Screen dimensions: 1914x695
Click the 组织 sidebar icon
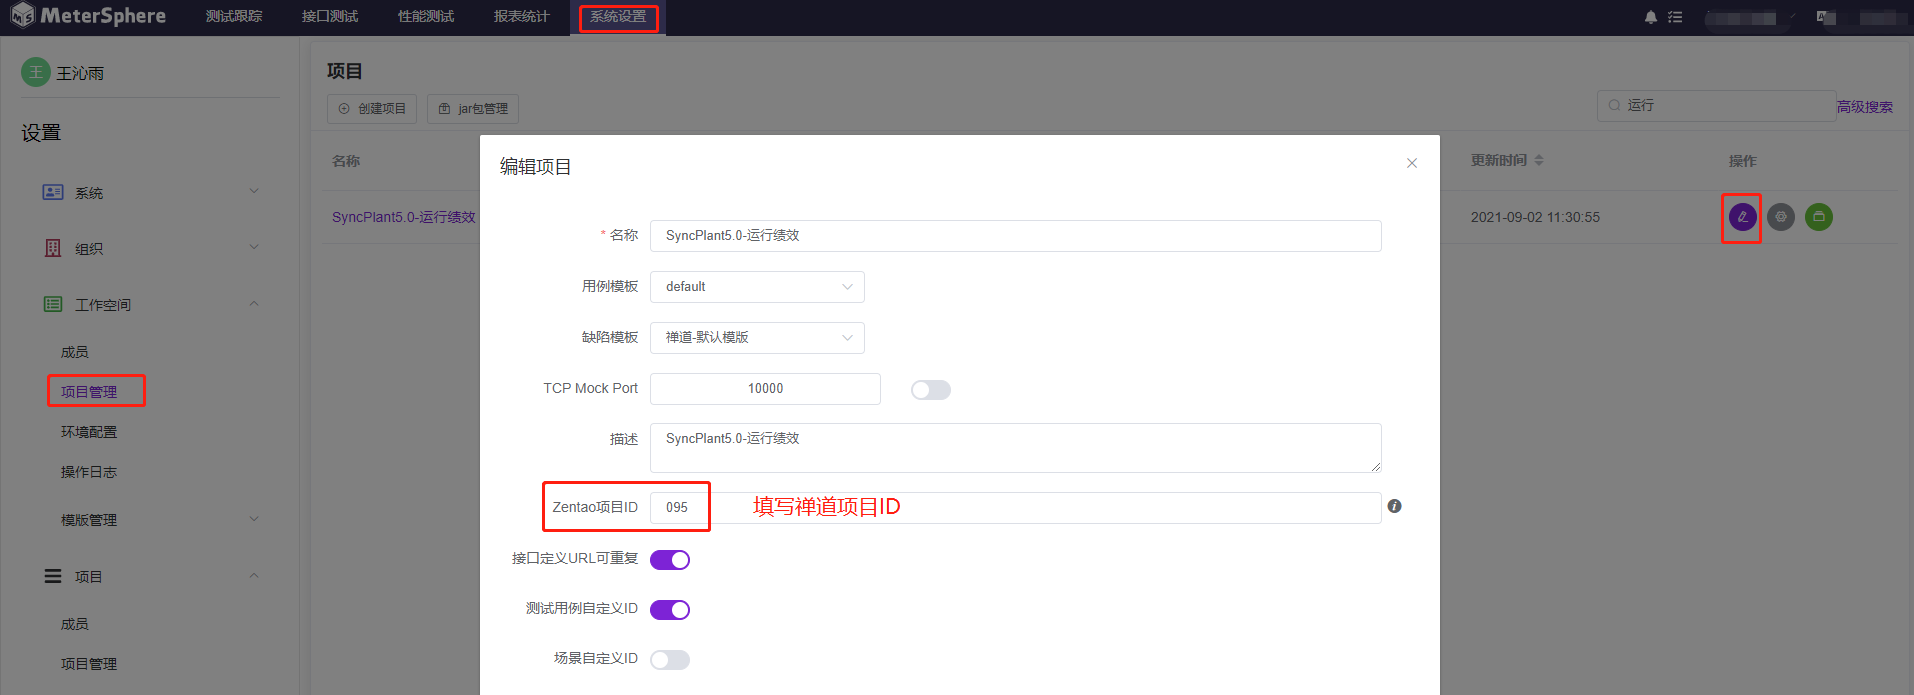point(53,248)
